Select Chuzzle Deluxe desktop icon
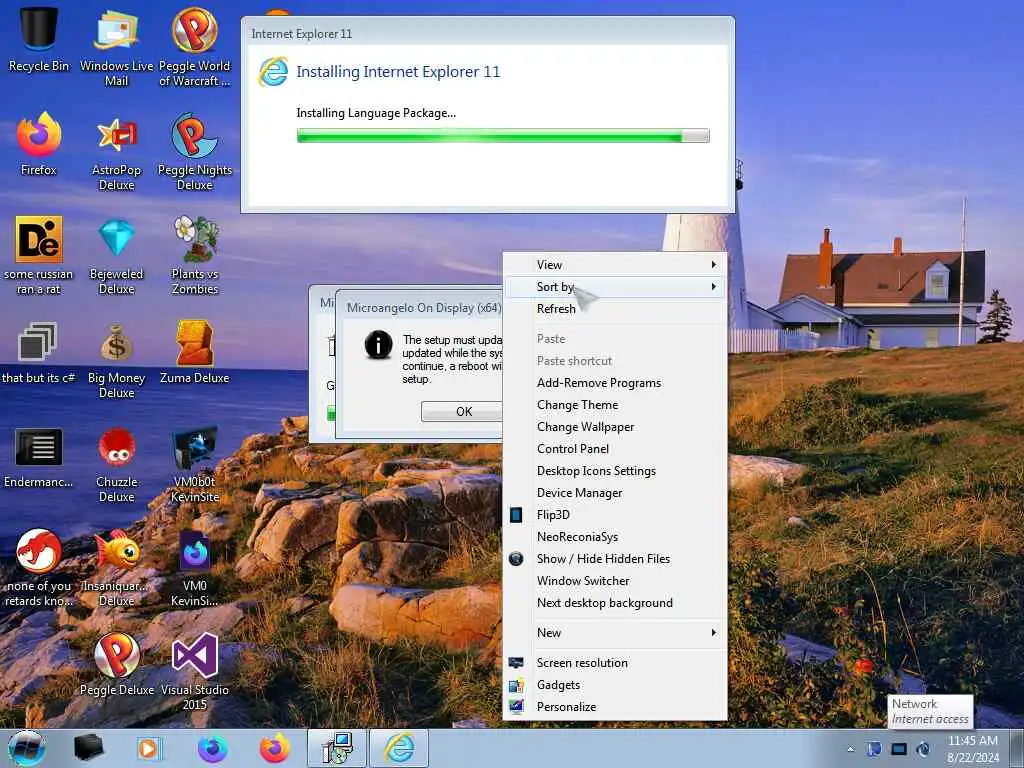The width and height of the screenshot is (1024, 768). pyautogui.click(x=116, y=464)
